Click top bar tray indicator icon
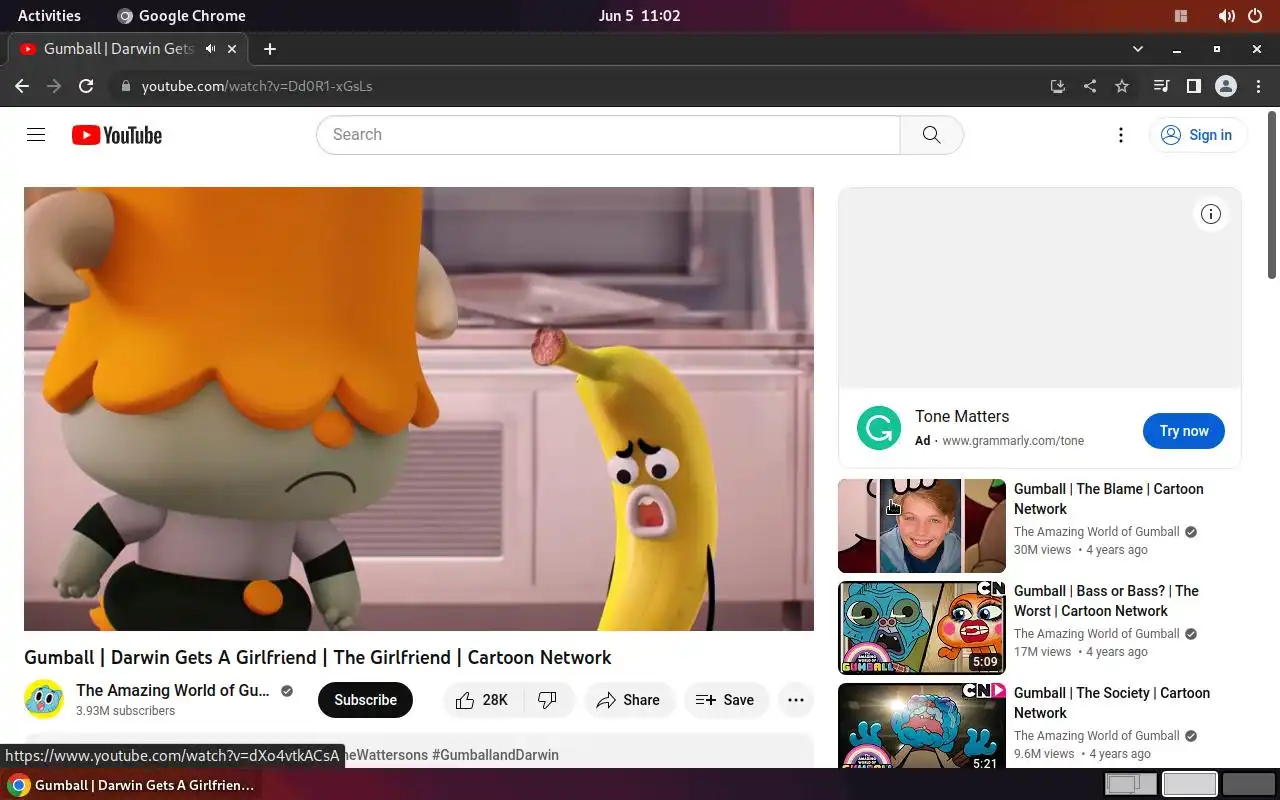This screenshot has width=1280, height=800. click(1181, 16)
